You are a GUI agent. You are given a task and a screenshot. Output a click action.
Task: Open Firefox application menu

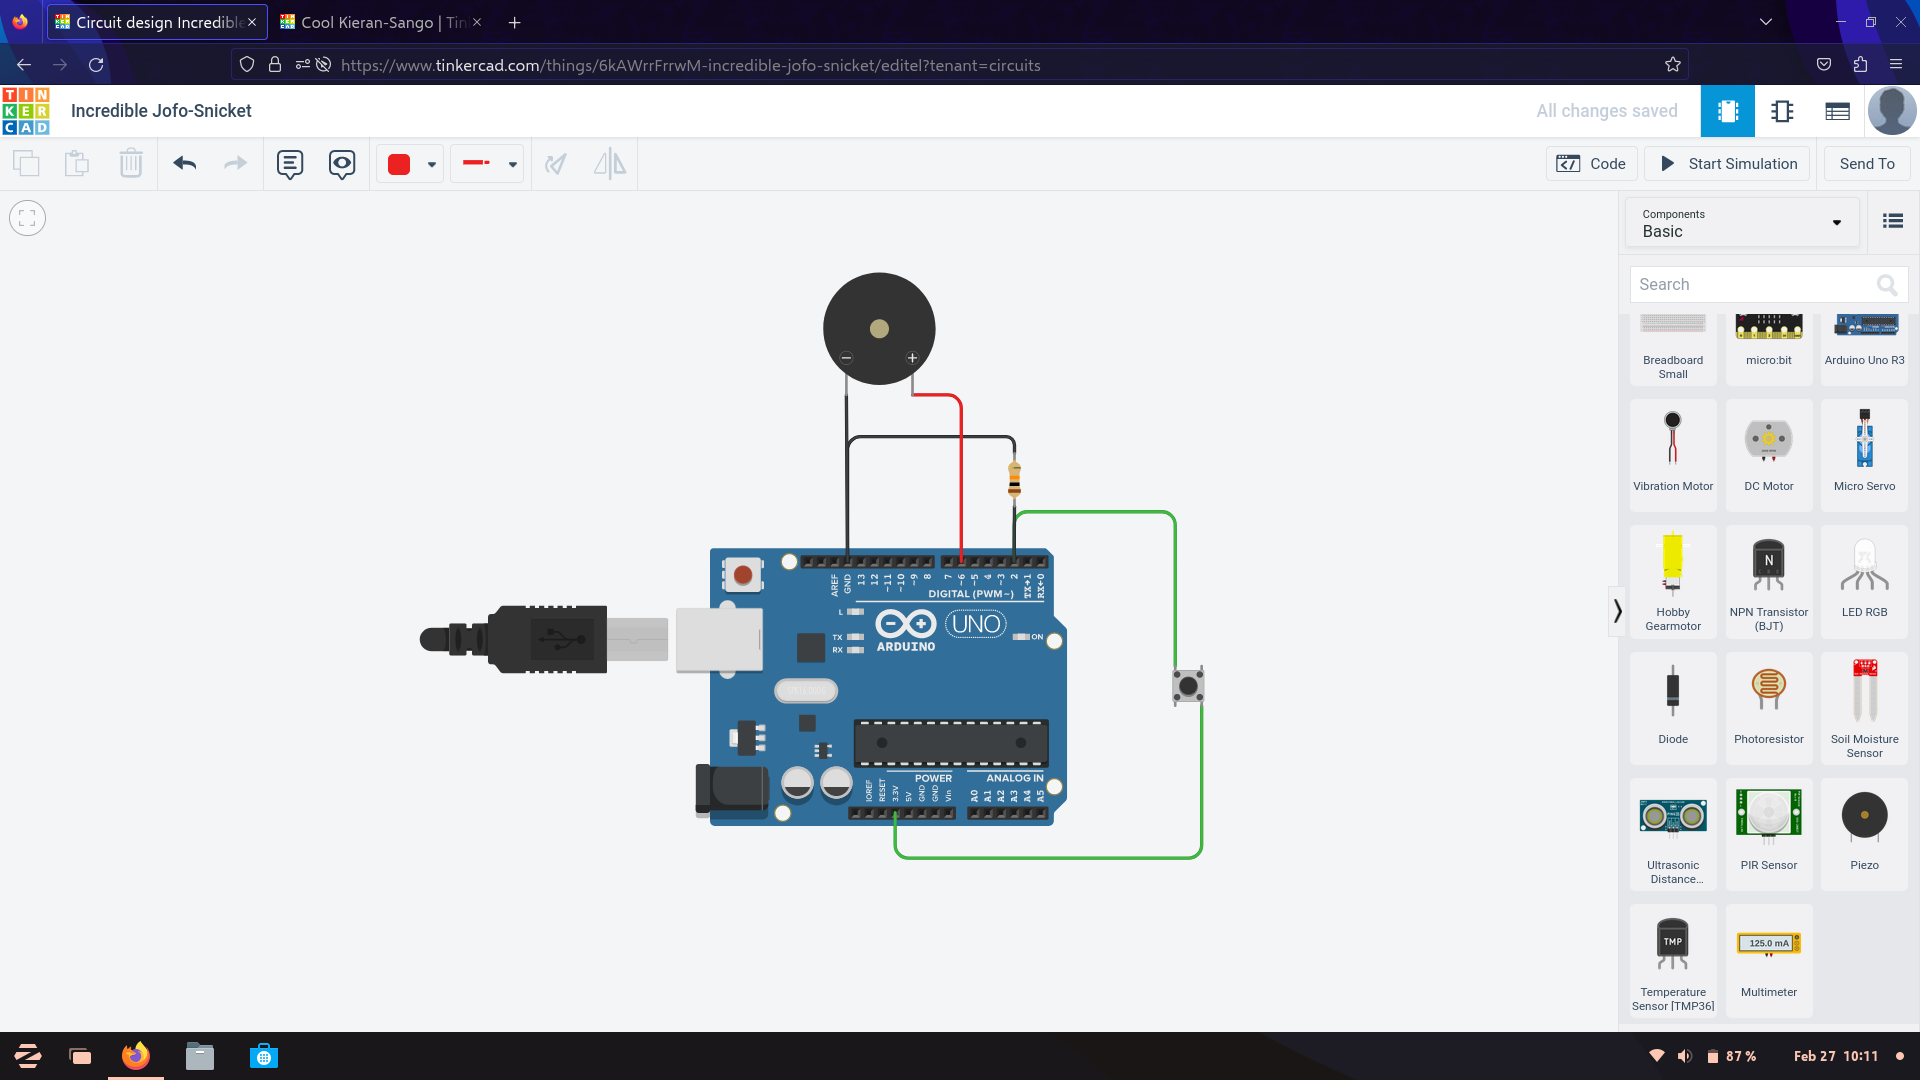1895,65
